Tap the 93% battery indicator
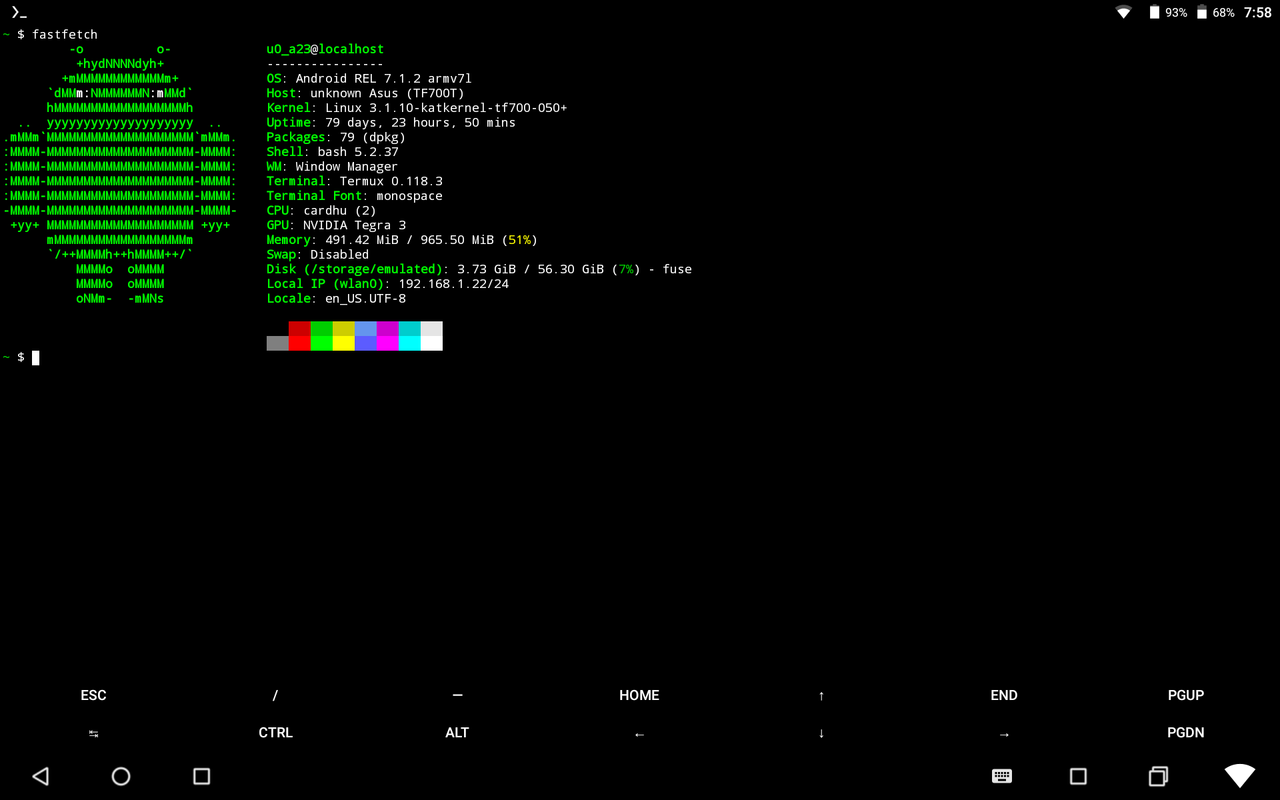 point(1168,12)
